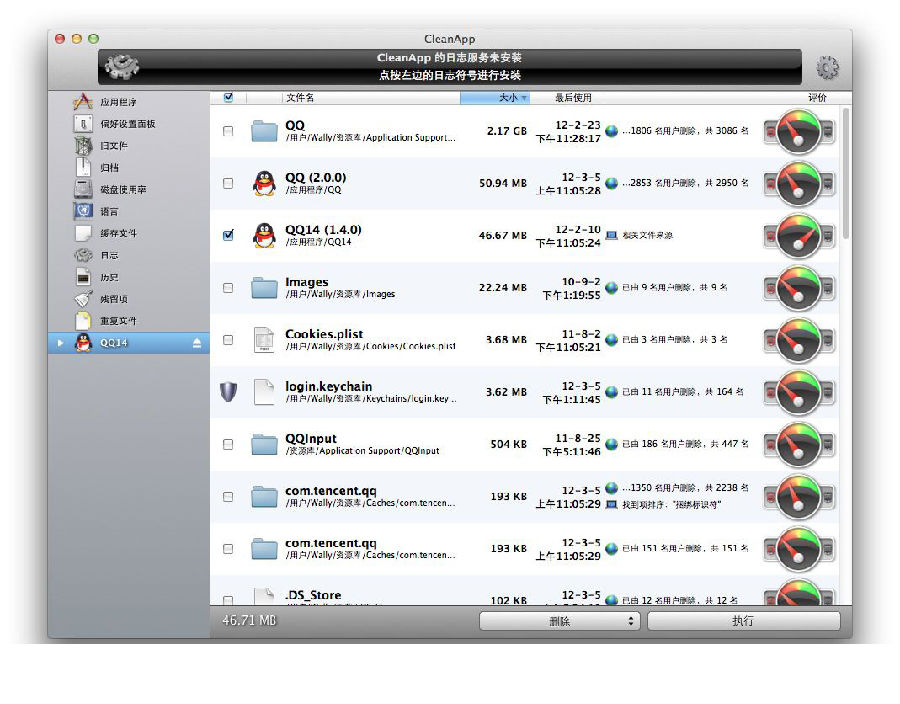Open 应用程序 (Applications) in the sidebar

[118, 102]
